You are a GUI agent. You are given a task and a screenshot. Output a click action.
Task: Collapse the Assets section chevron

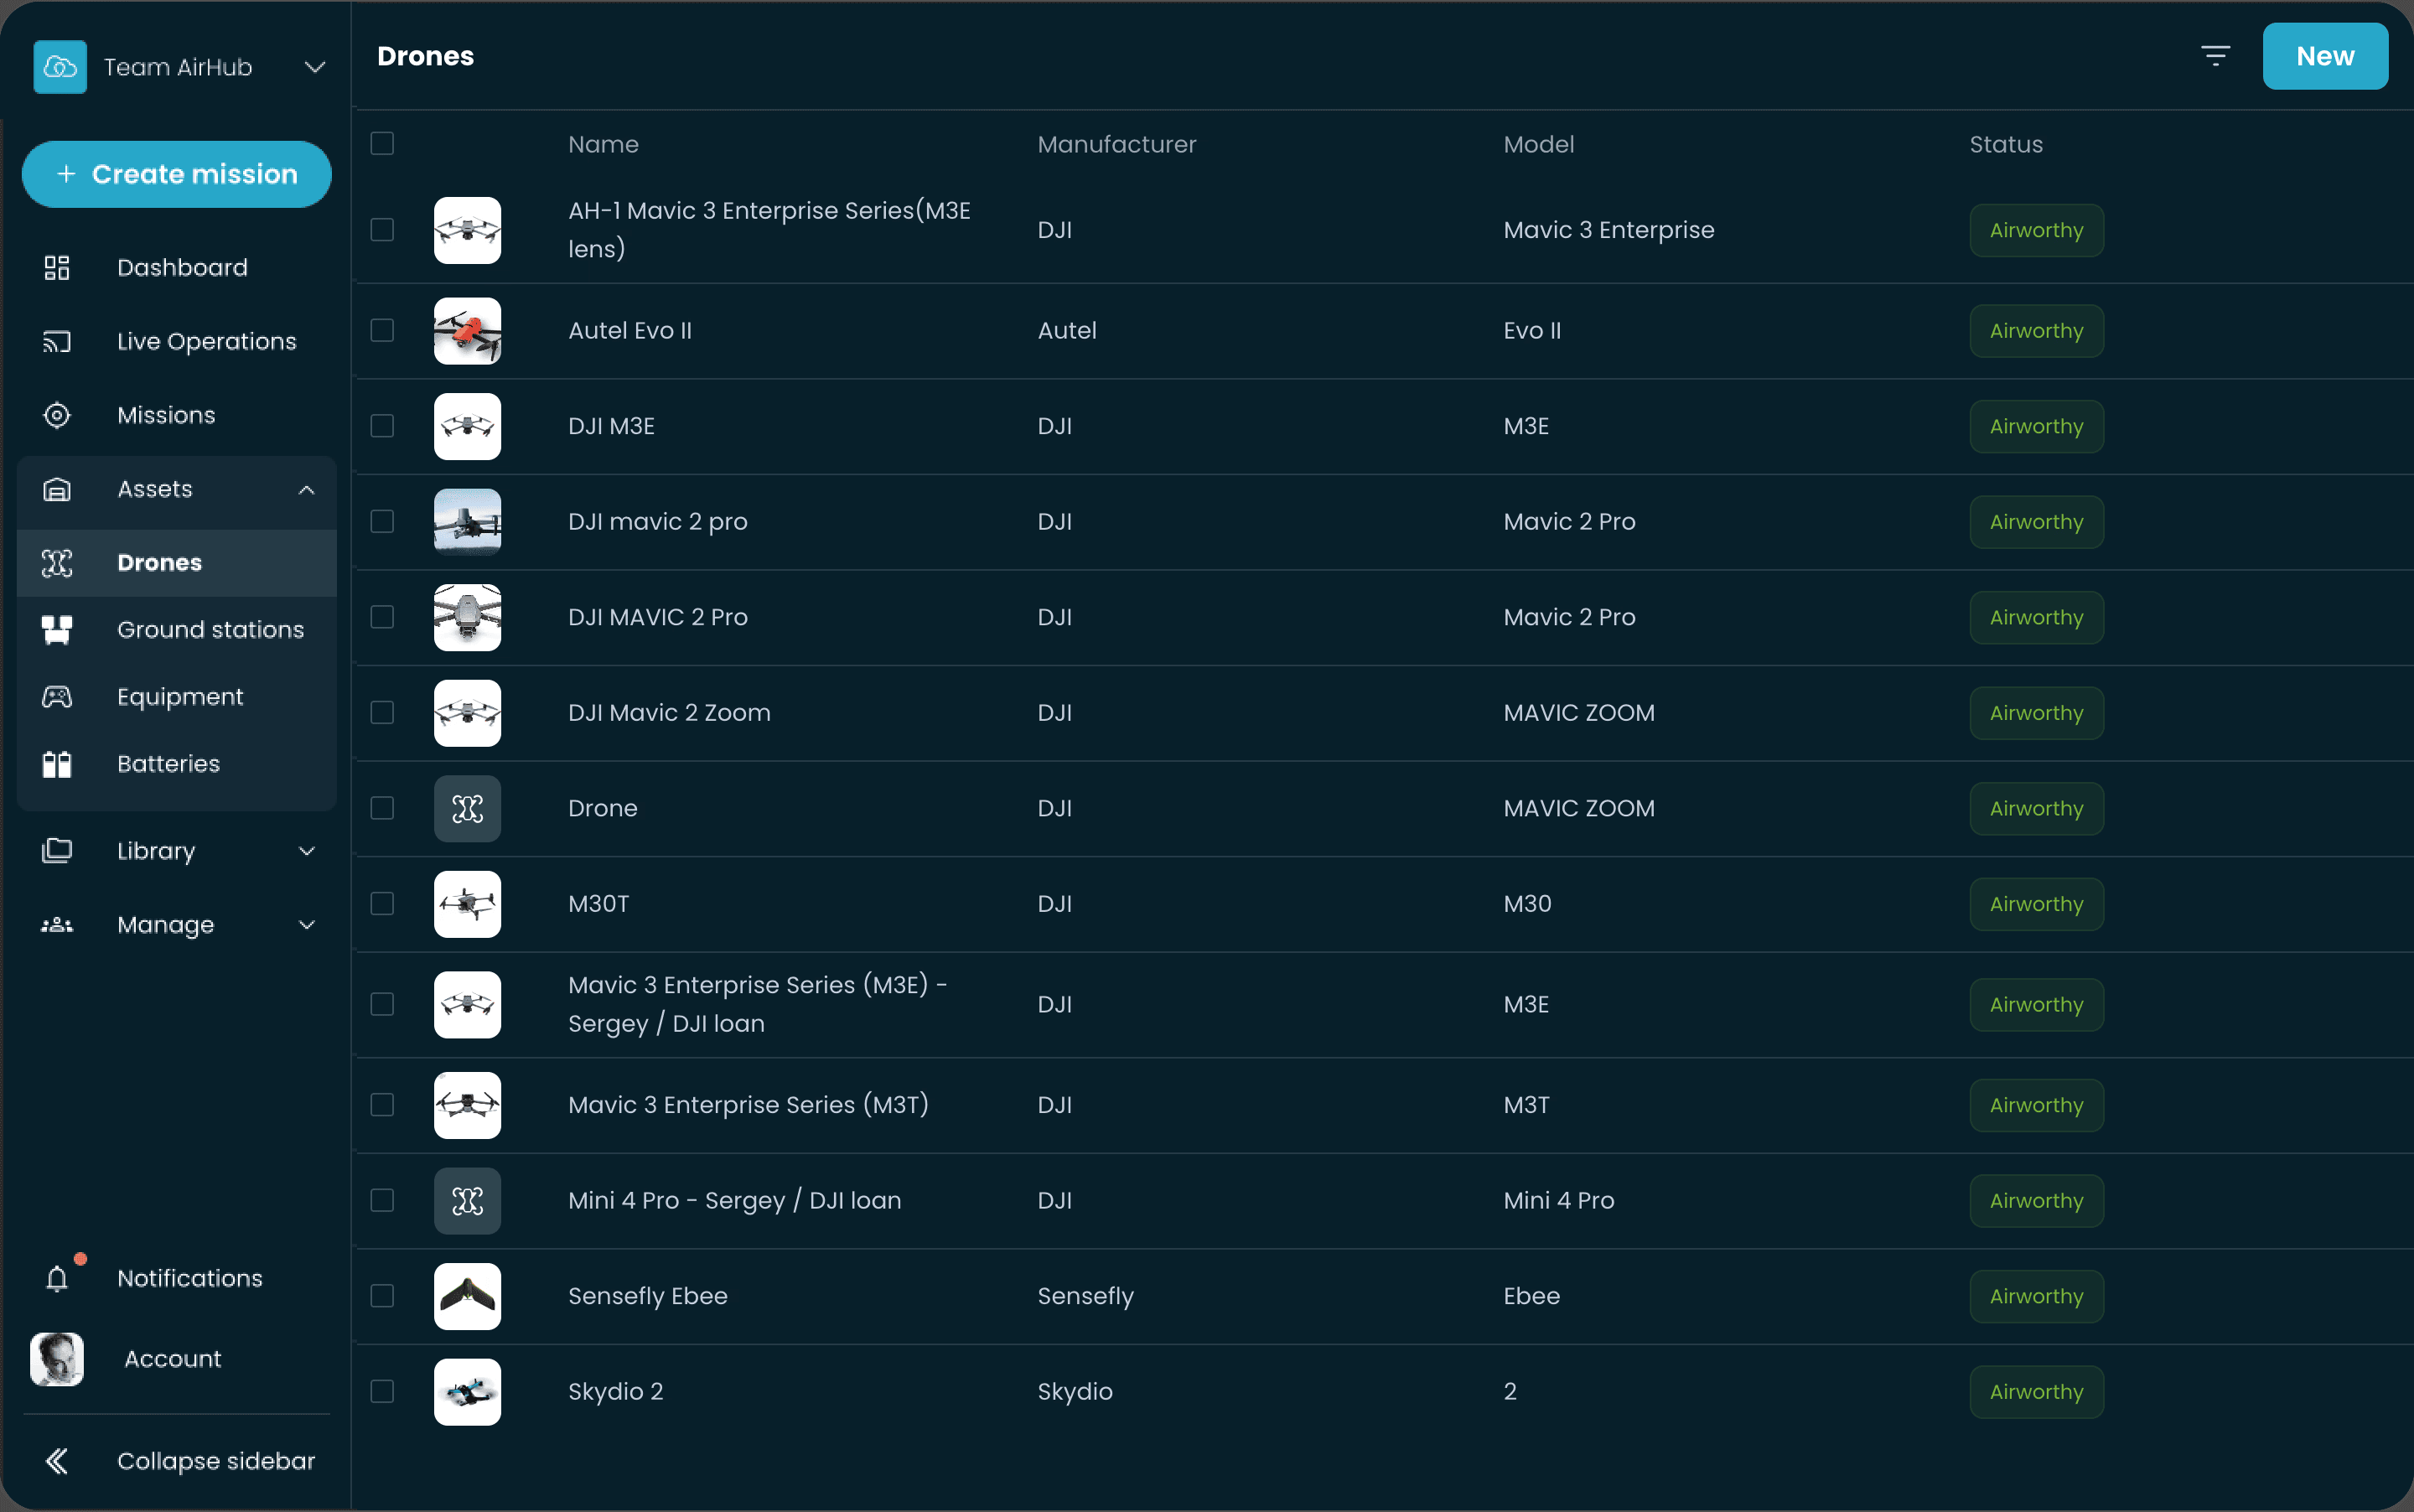click(x=307, y=490)
